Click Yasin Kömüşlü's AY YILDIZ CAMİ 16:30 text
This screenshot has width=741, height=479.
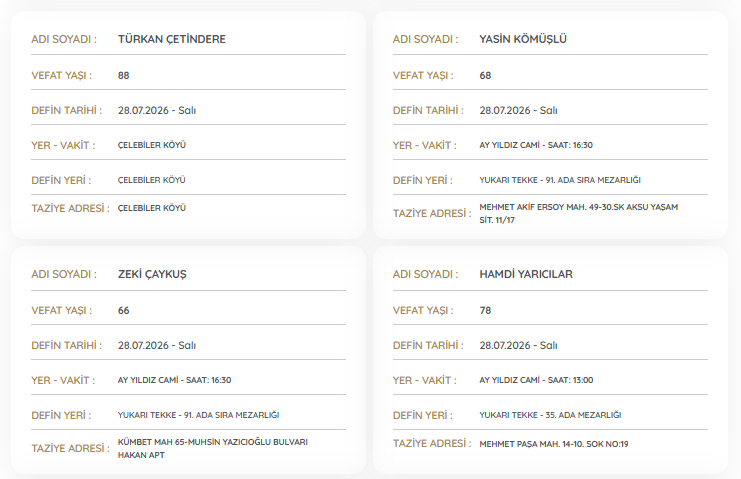[x=536, y=145]
